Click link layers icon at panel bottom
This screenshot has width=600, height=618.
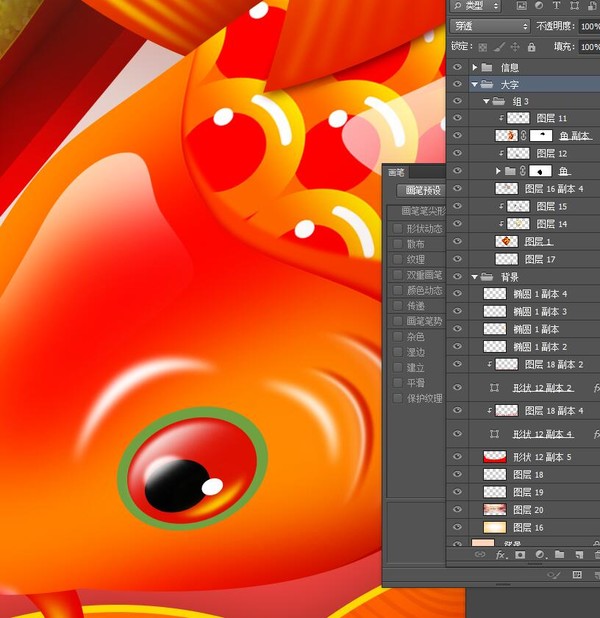pyautogui.click(x=480, y=554)
